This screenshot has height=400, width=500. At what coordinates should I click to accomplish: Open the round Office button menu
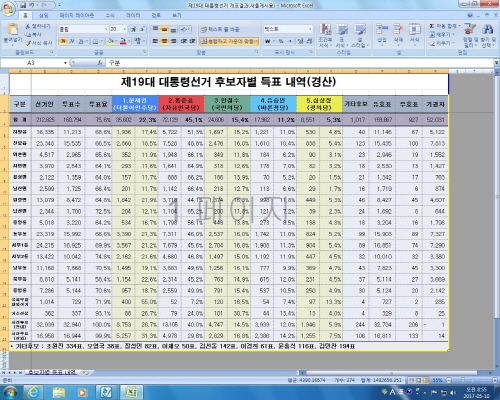pos(8,8)
